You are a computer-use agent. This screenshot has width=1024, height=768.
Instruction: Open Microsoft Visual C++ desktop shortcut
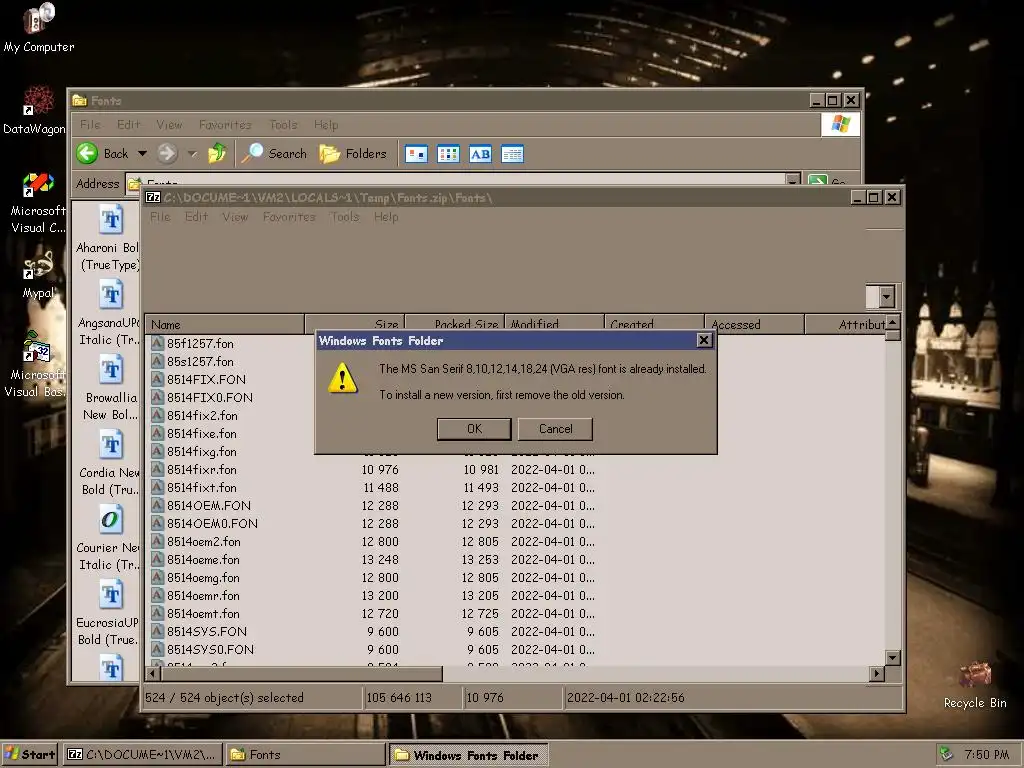pyautogui.click(x=38, y=202)
